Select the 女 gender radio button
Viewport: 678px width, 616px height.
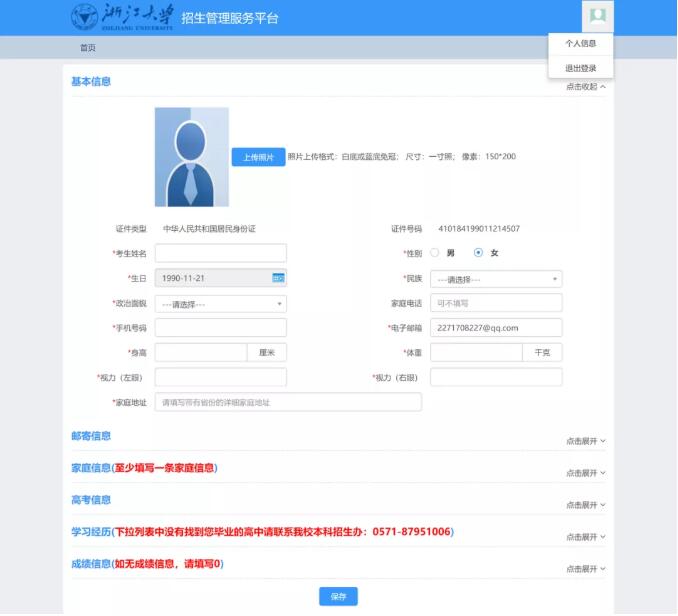pos(478,253)
